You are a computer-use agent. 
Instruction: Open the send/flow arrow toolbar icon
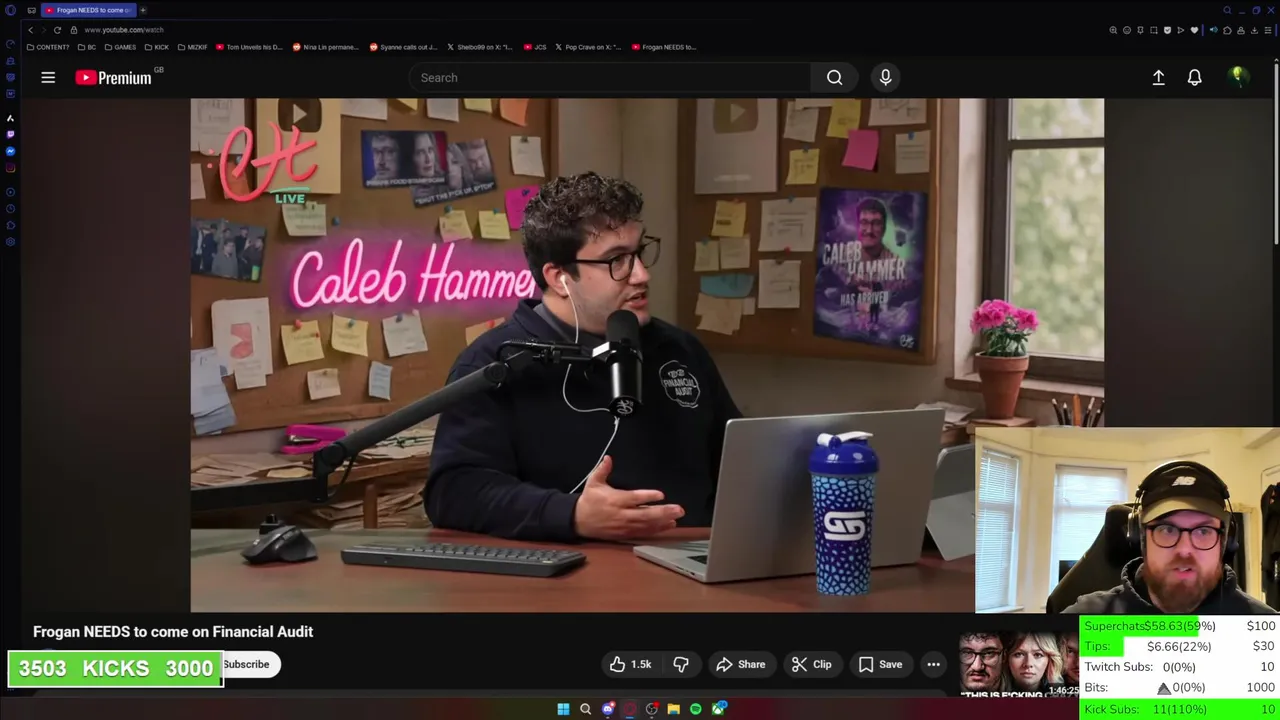pos(1181,30)
